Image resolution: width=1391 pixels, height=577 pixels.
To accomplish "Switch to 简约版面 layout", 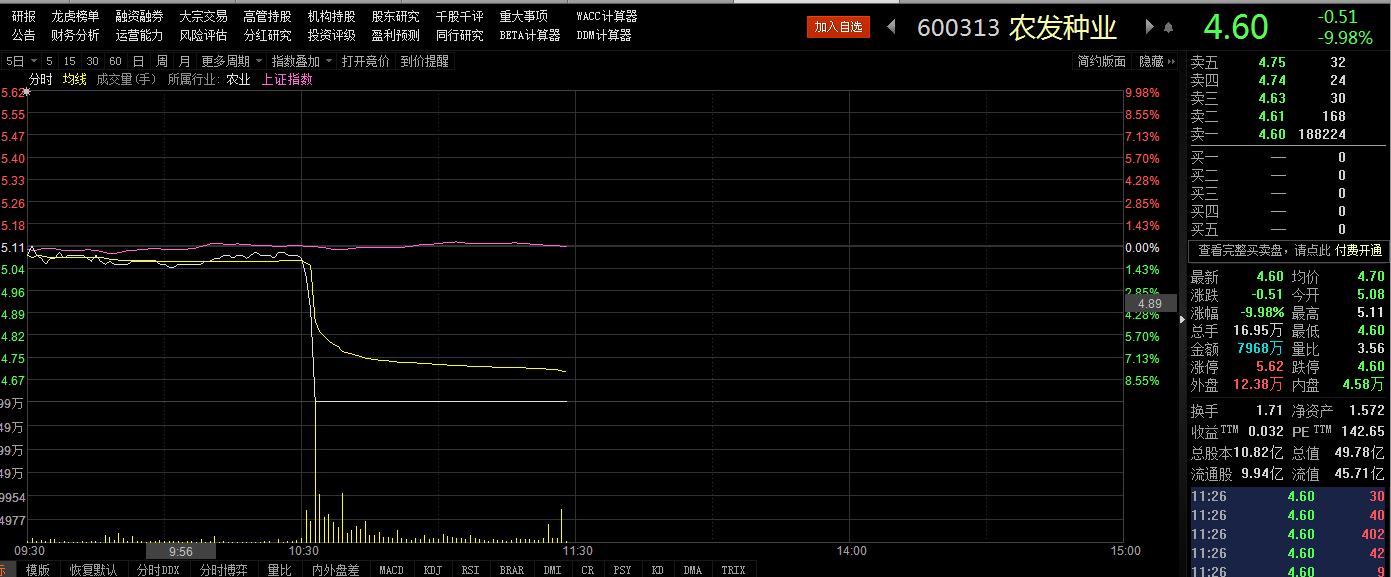I will [x=1101, y=61].
